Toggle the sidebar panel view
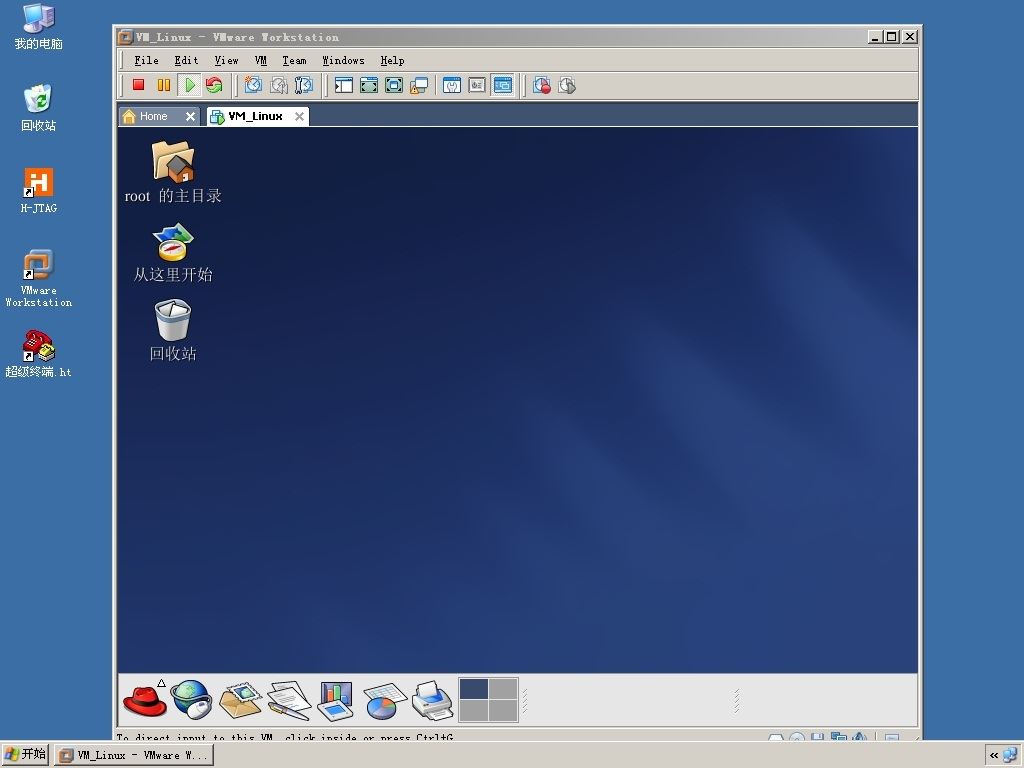This screenshot has width=1024, height=768. tap(344, 85)
